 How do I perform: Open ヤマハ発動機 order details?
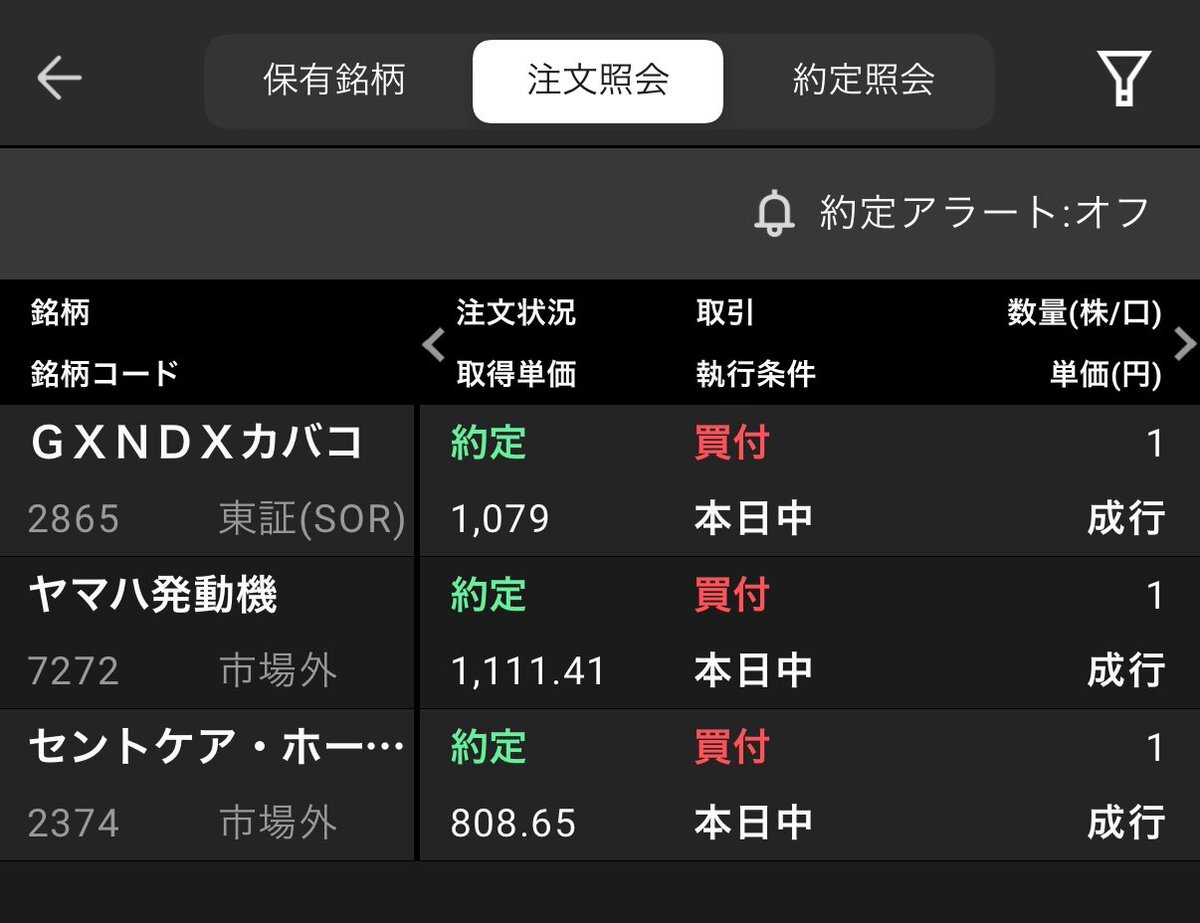[x=600, y=633]
